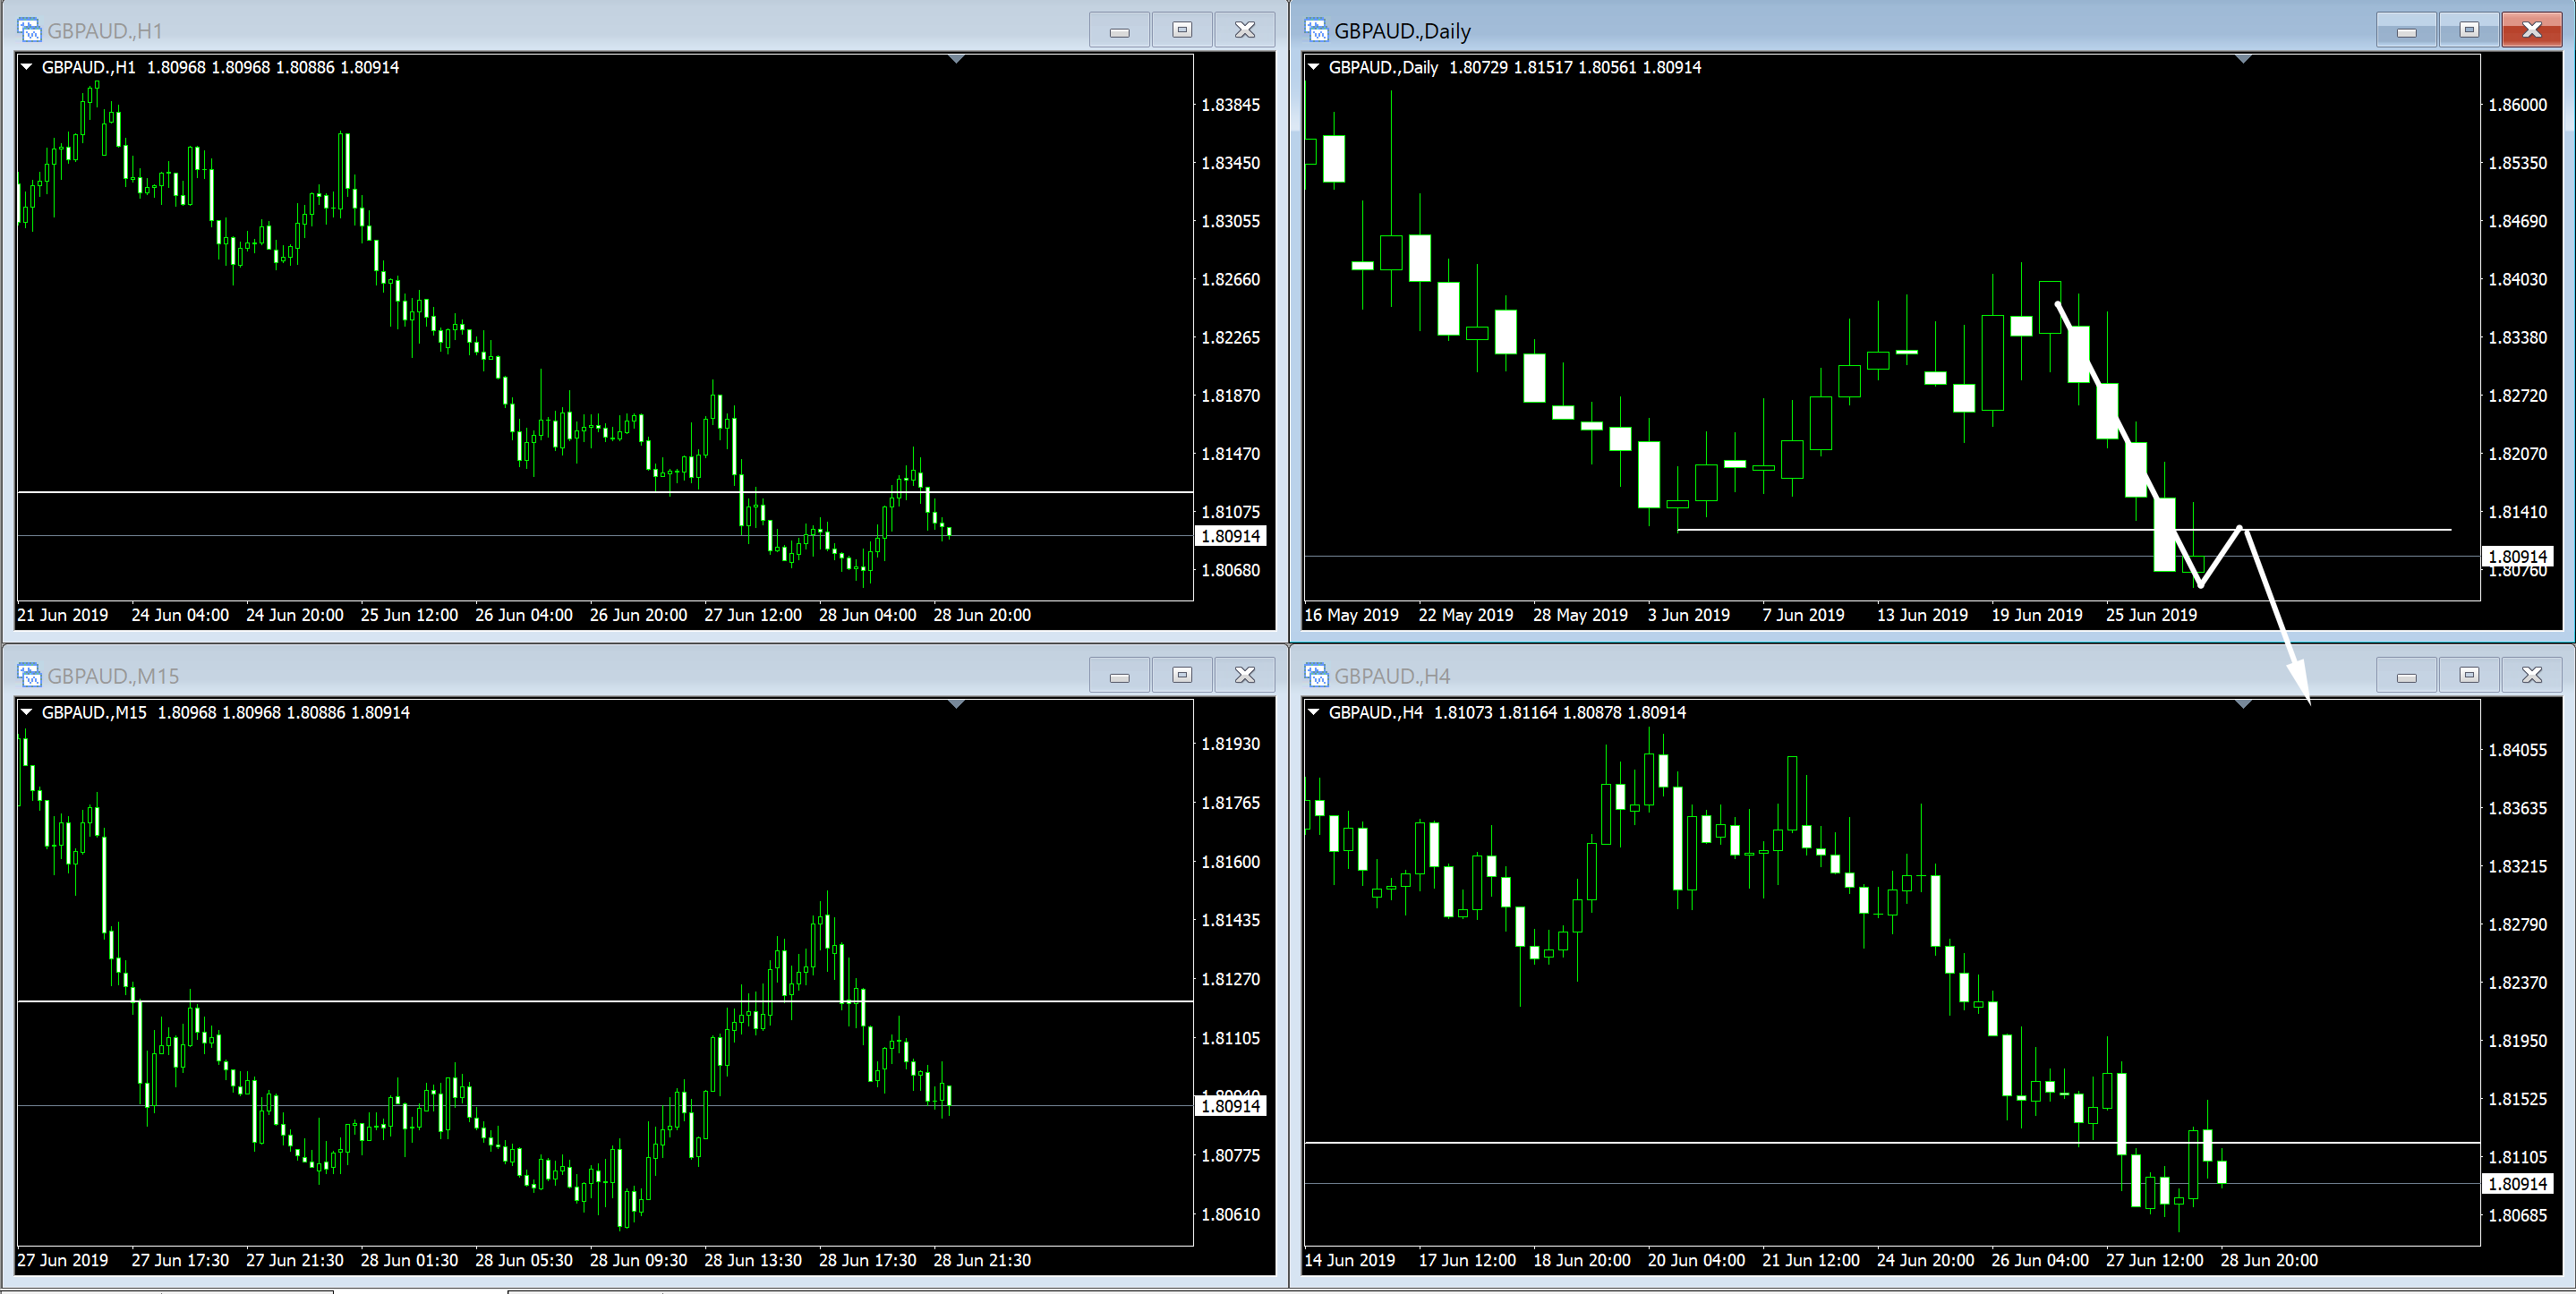Viewport: 2576px width, 1294px height.
Task: Click the chart shift triangle in M15 chart
Action: point(956,705)
